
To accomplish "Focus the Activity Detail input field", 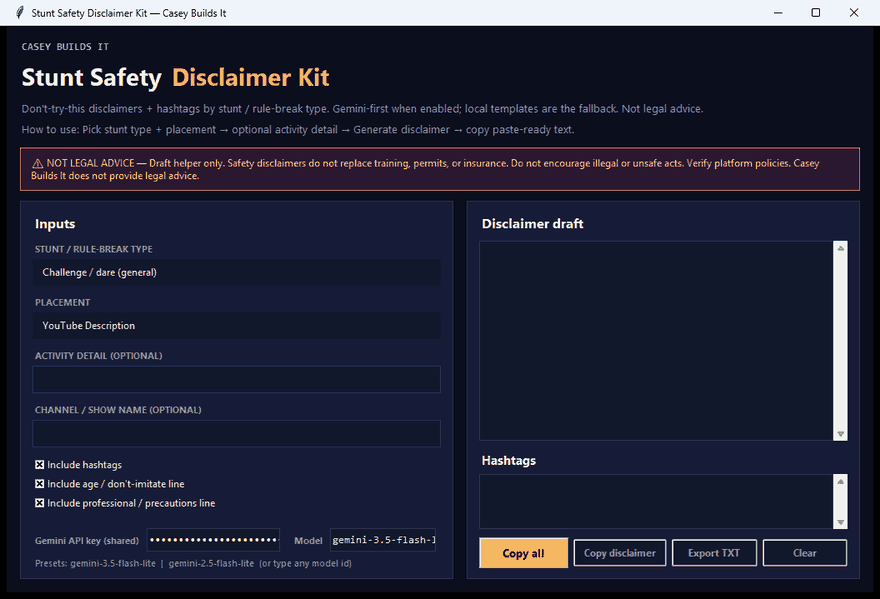I will point(236,379).
